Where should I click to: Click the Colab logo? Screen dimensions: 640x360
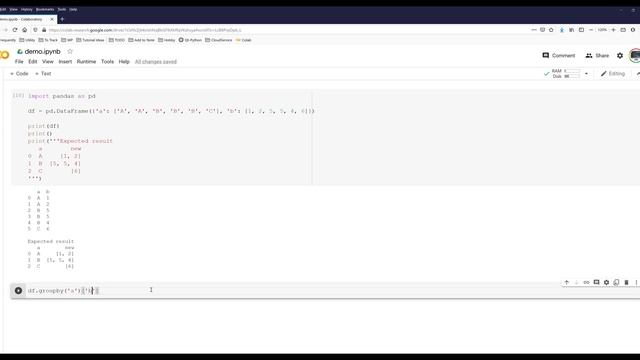[x=4, y=55]
